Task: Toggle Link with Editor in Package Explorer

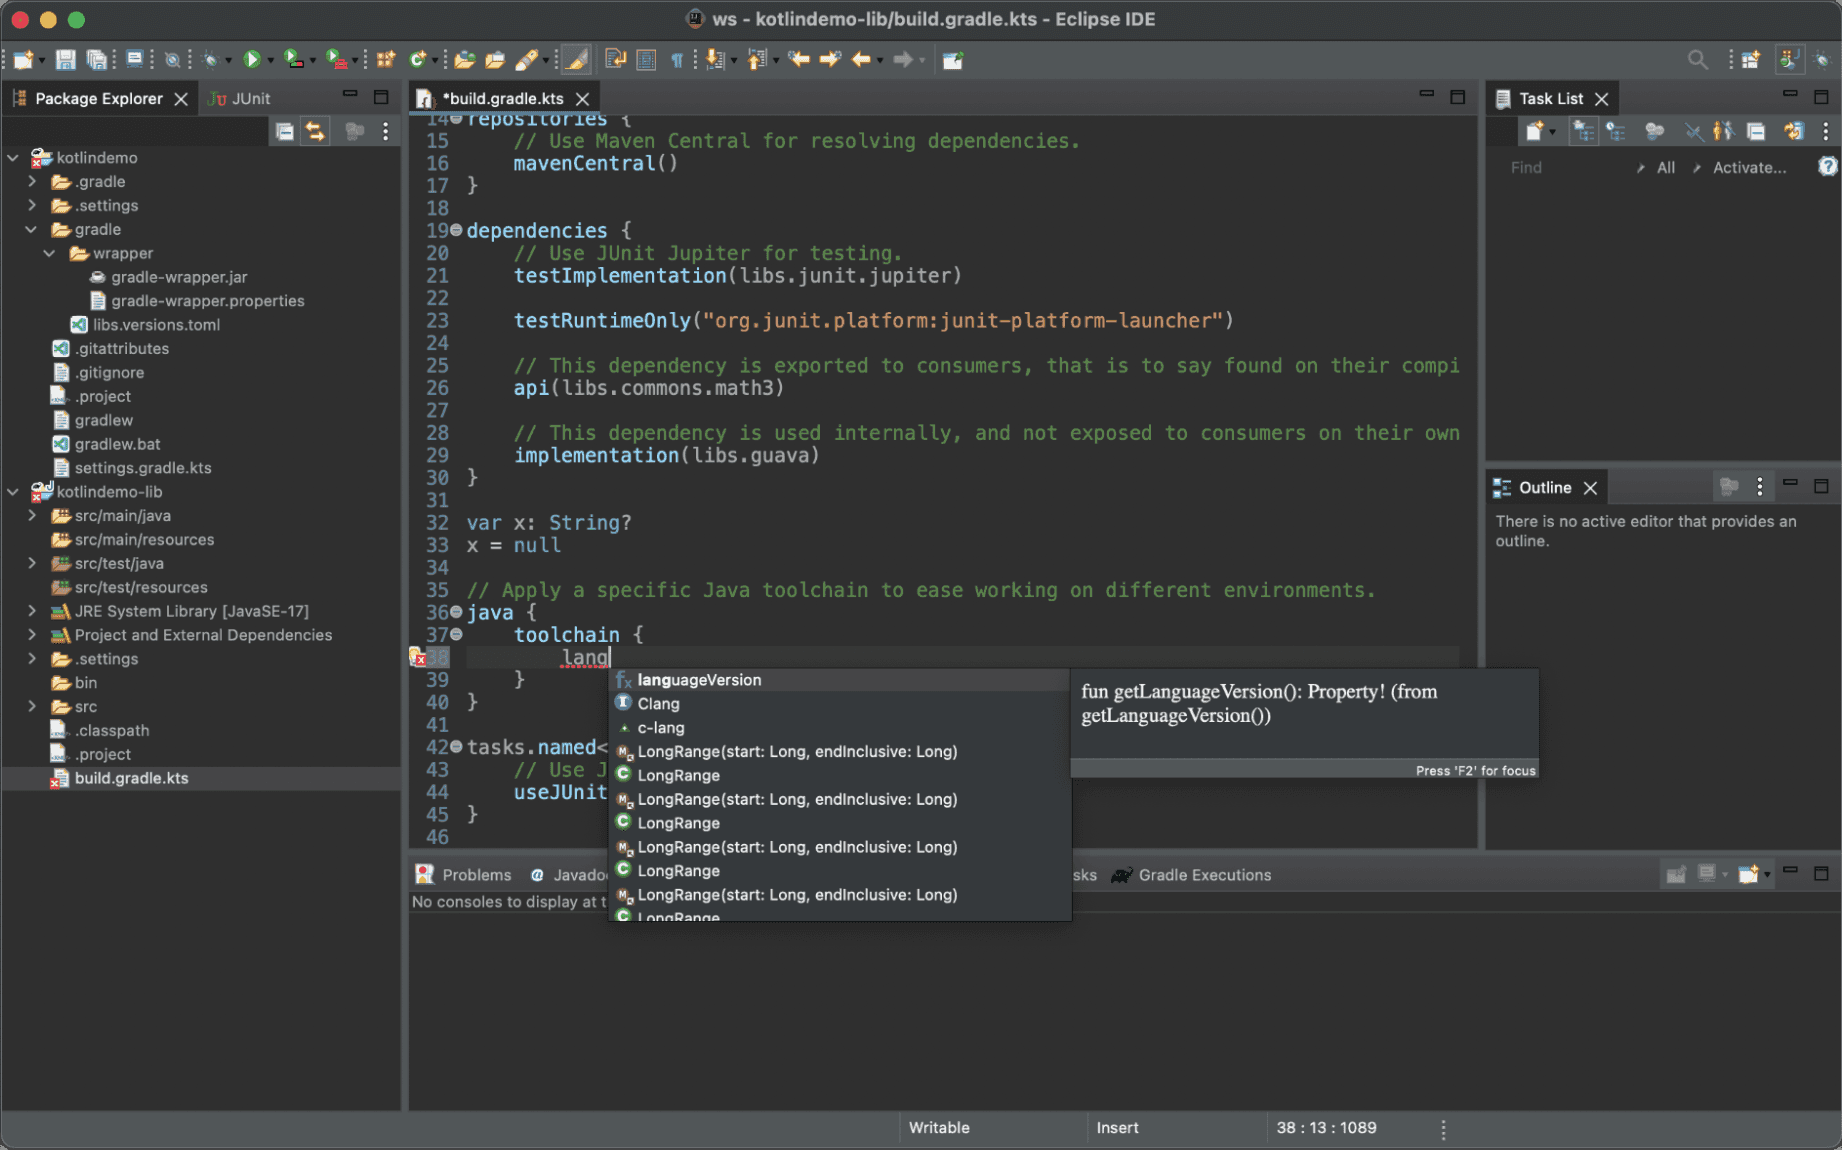Action: [315, 131]
